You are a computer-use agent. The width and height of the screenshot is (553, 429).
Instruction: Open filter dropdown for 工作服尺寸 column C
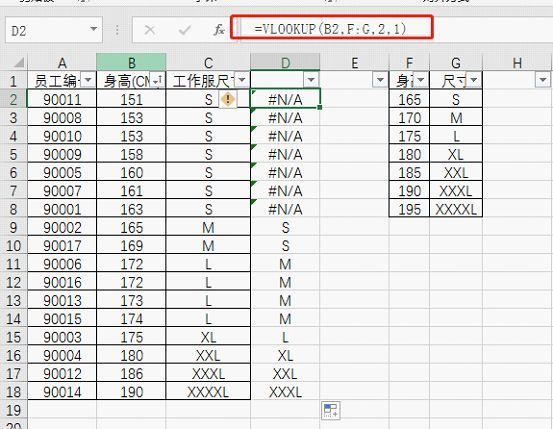(242, 80)
